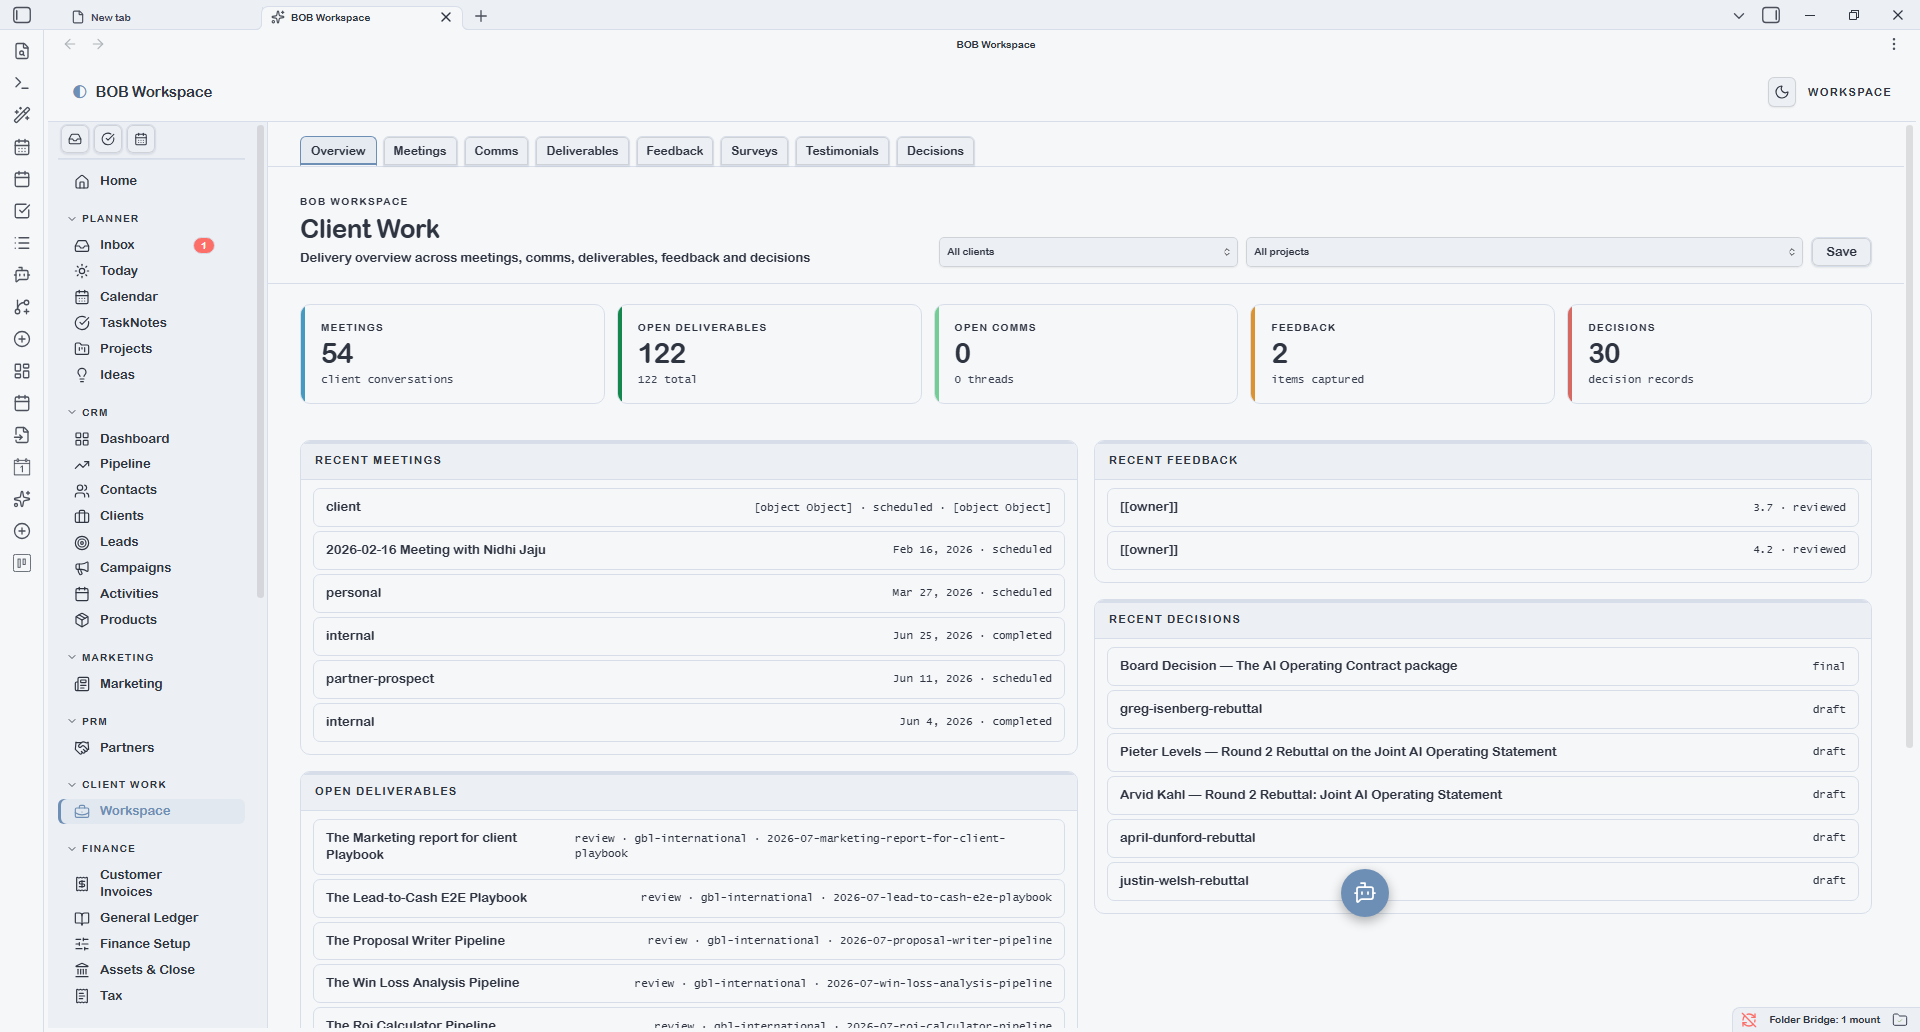Open the file search icon in left ribbon
This screenshot has width=1920, height=1032.
(22, 51)
